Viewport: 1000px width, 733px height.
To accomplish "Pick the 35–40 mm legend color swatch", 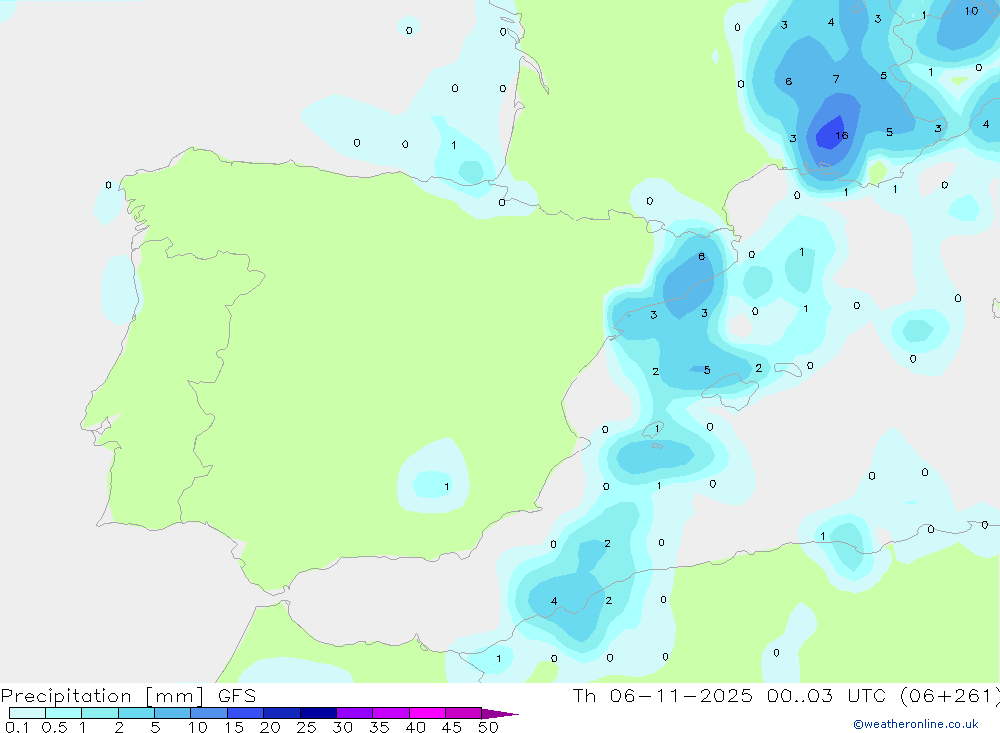I will pyautogui.click(x=391, y=713).
